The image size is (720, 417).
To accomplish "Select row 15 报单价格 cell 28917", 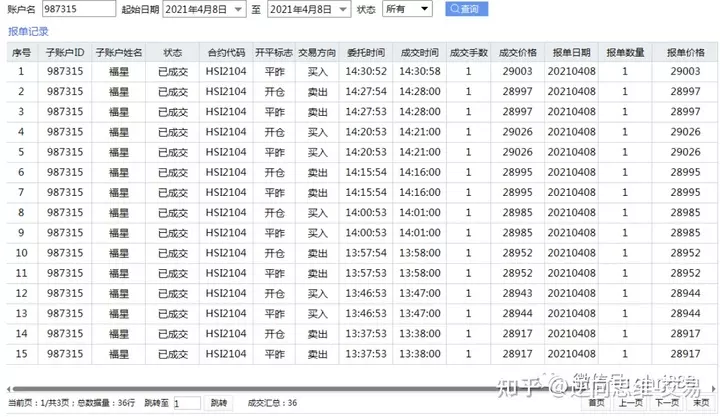I will (x=685, y=354).
